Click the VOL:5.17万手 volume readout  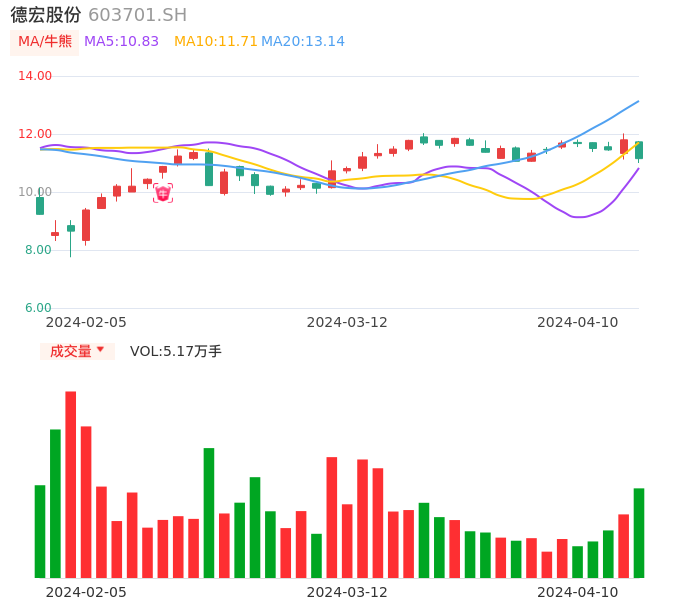(x=175, y=351)
